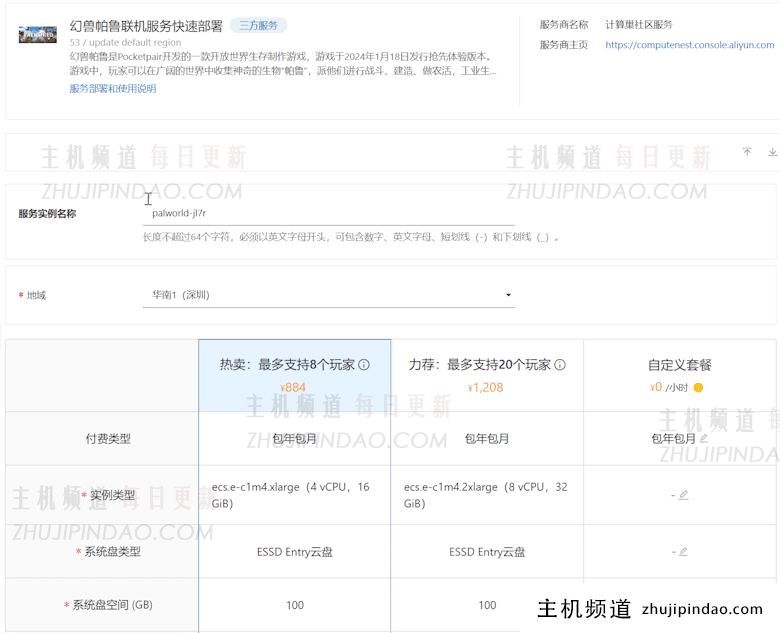Click ecs.e-c1m4.2xlarge instance type cell
The height and width of the screenshot is (633, 780).
click(486, 495)
